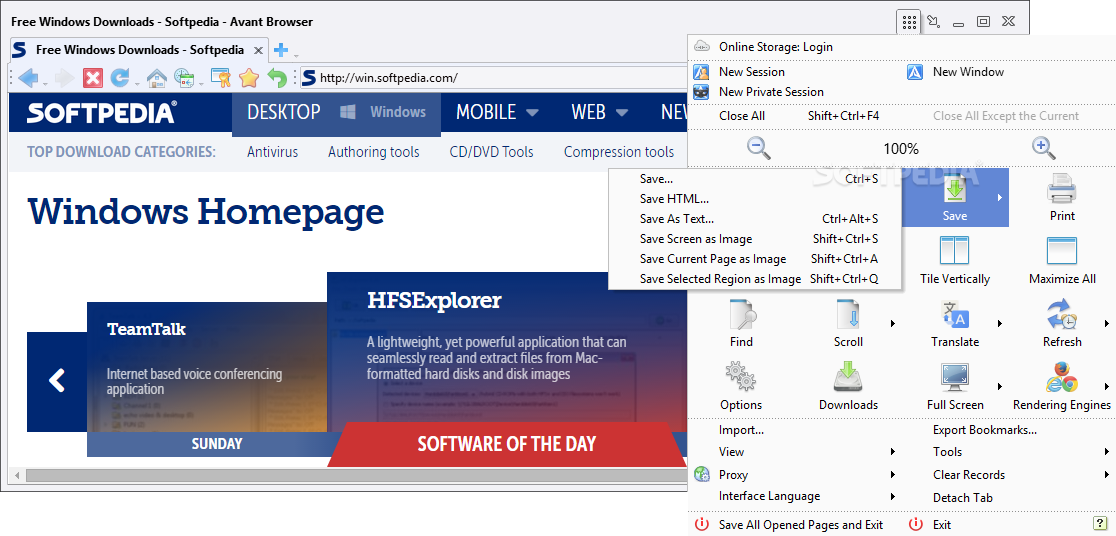Show previous slide with left chevron

tap(57, 380)
